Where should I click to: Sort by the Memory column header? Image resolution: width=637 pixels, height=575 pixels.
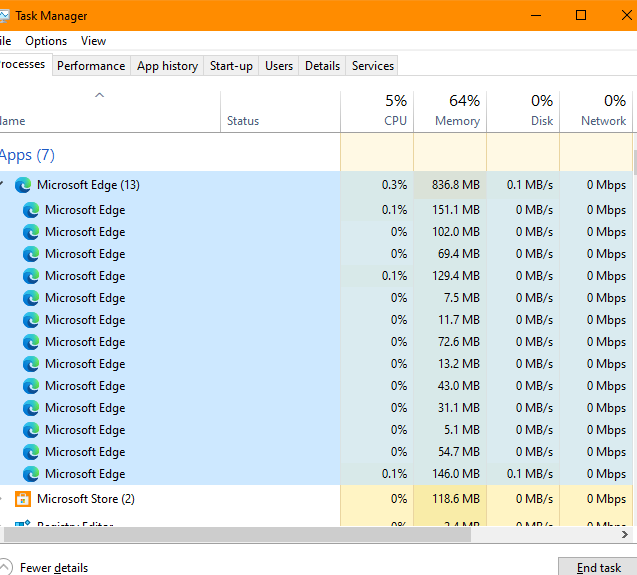tap(450, 111)
